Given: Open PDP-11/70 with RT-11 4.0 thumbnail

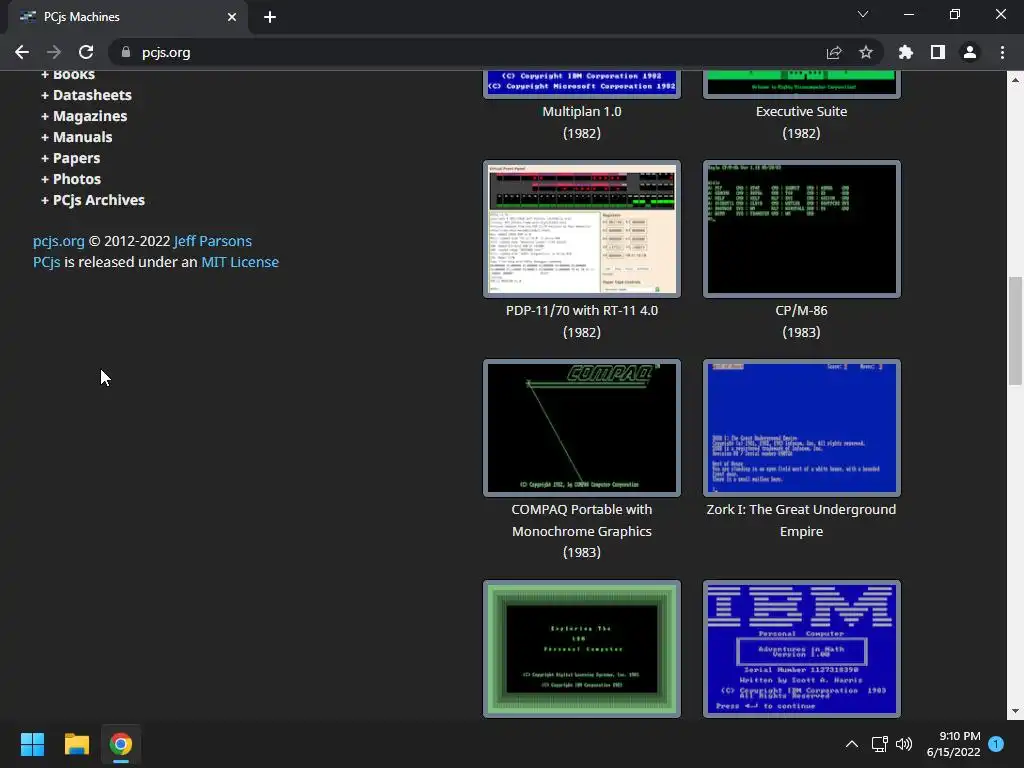Looking at the screenshot, I should point(582,229).
